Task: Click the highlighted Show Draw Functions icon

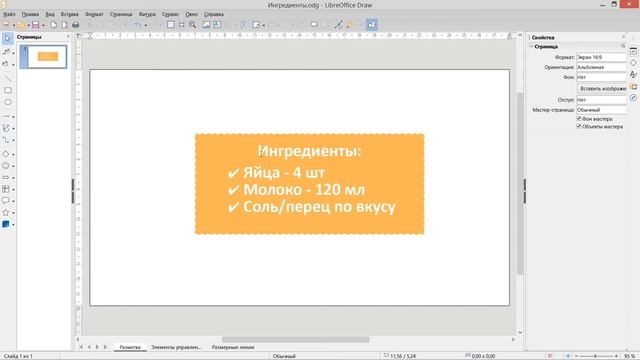Action: (371, 25)
